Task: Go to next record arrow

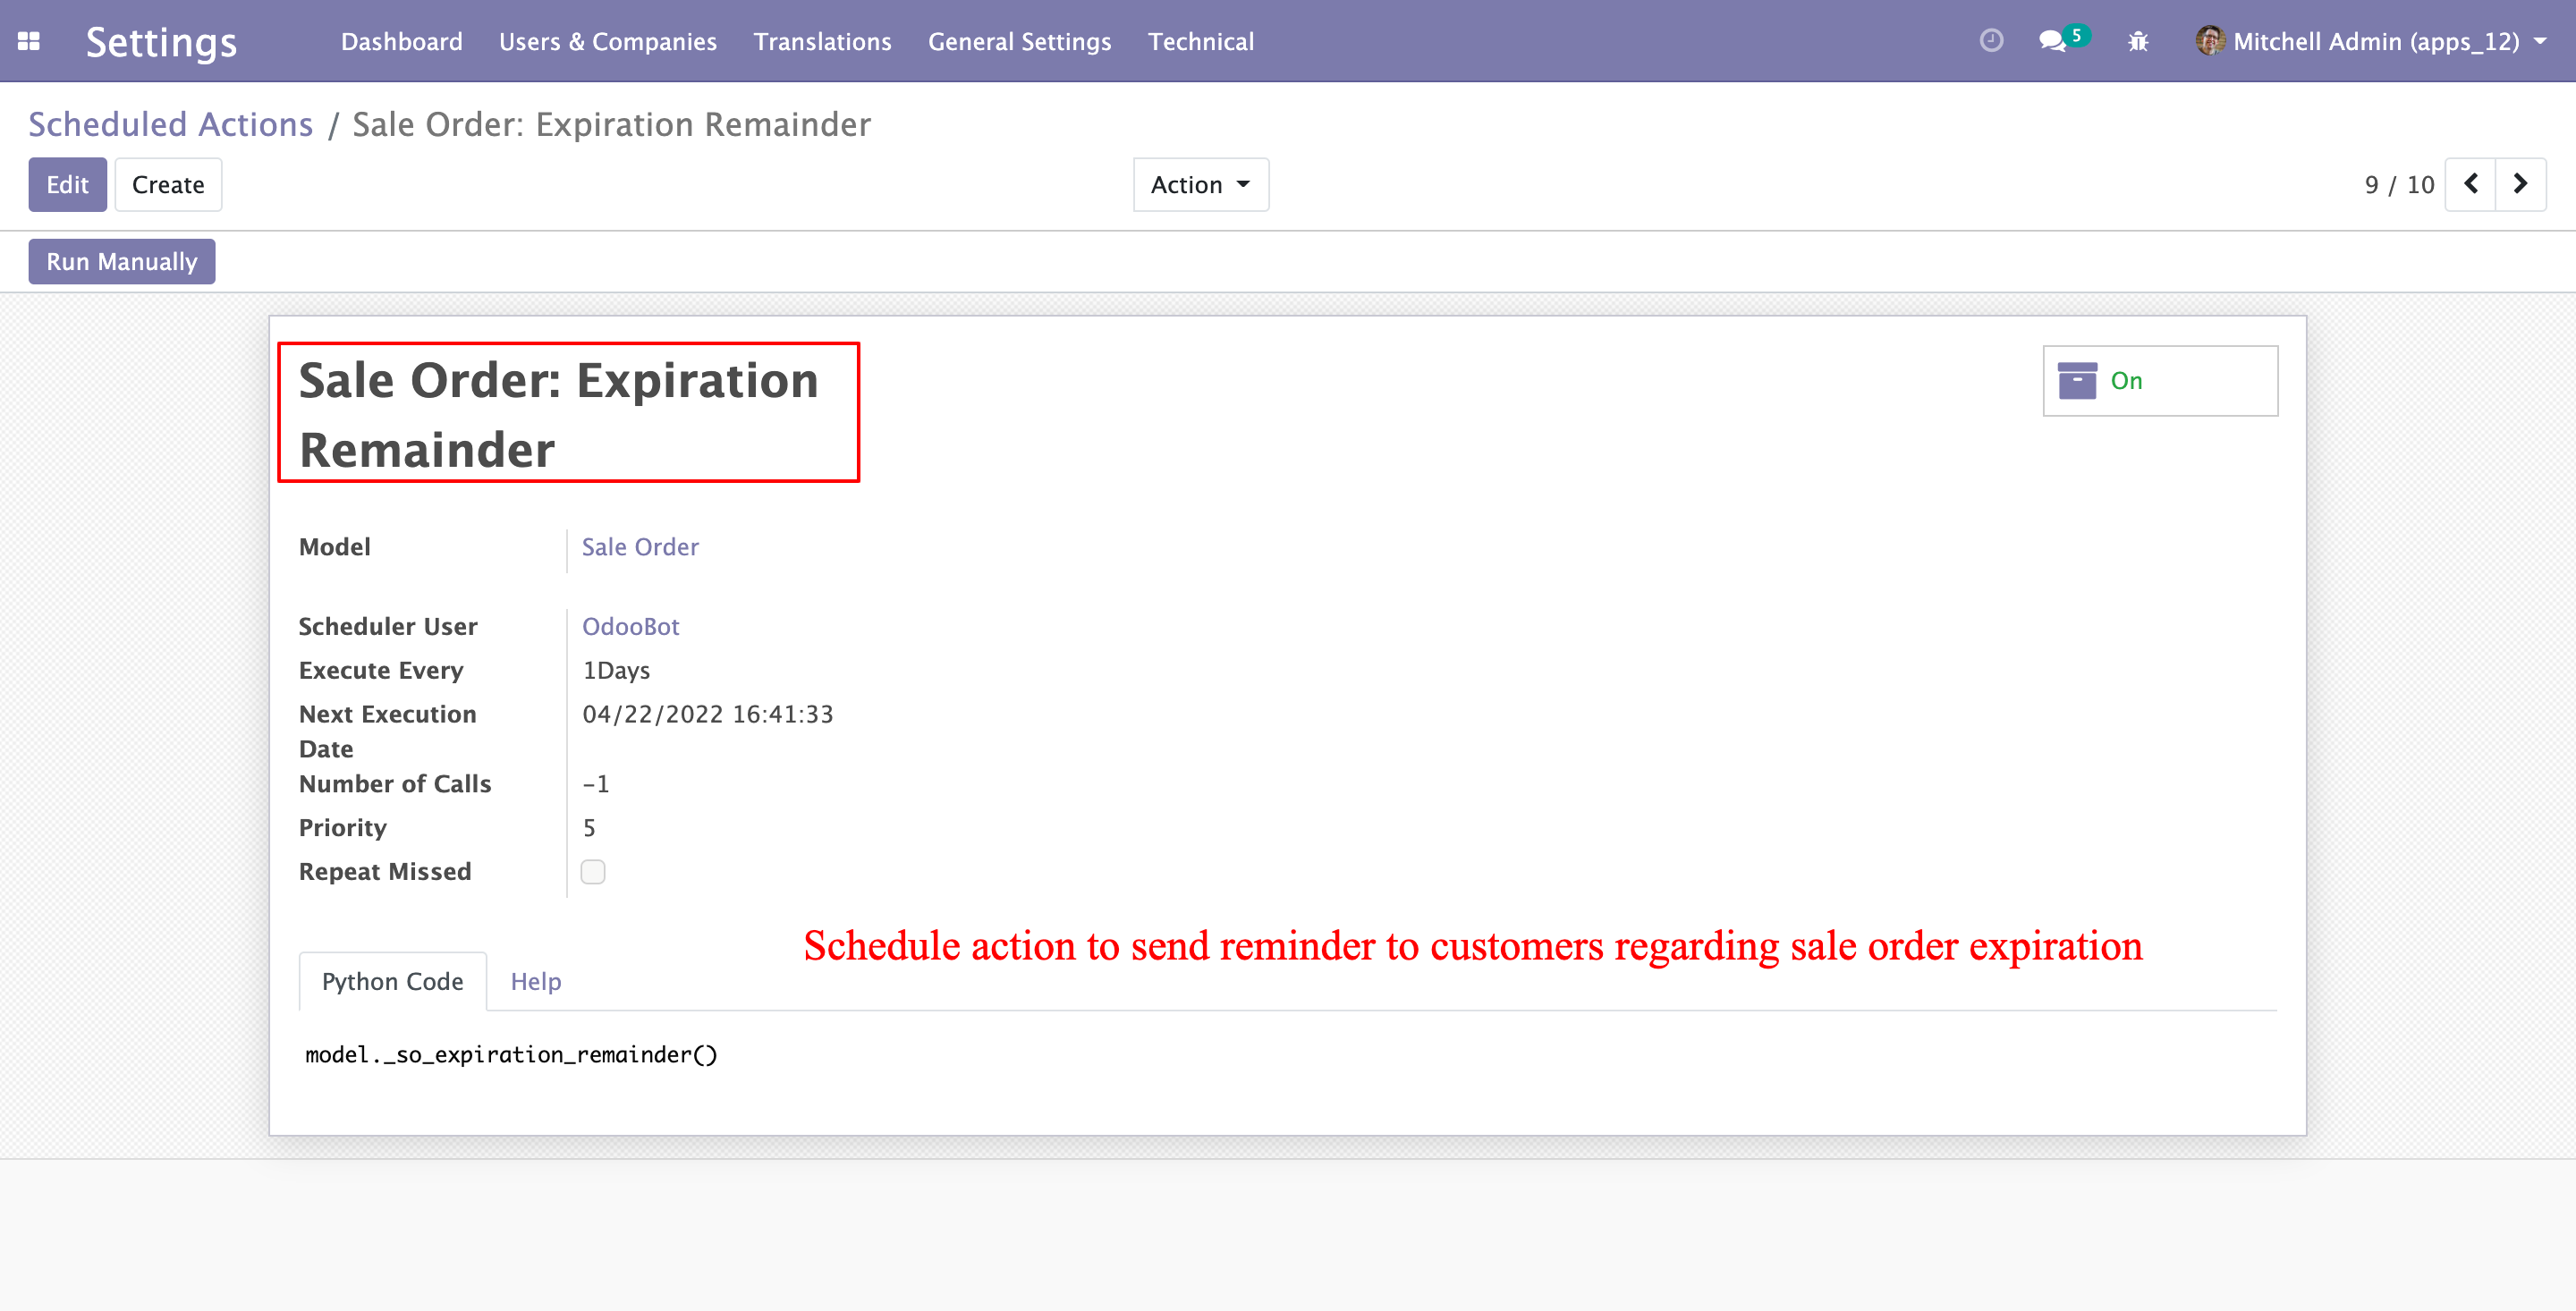Action: (2520, 184)
